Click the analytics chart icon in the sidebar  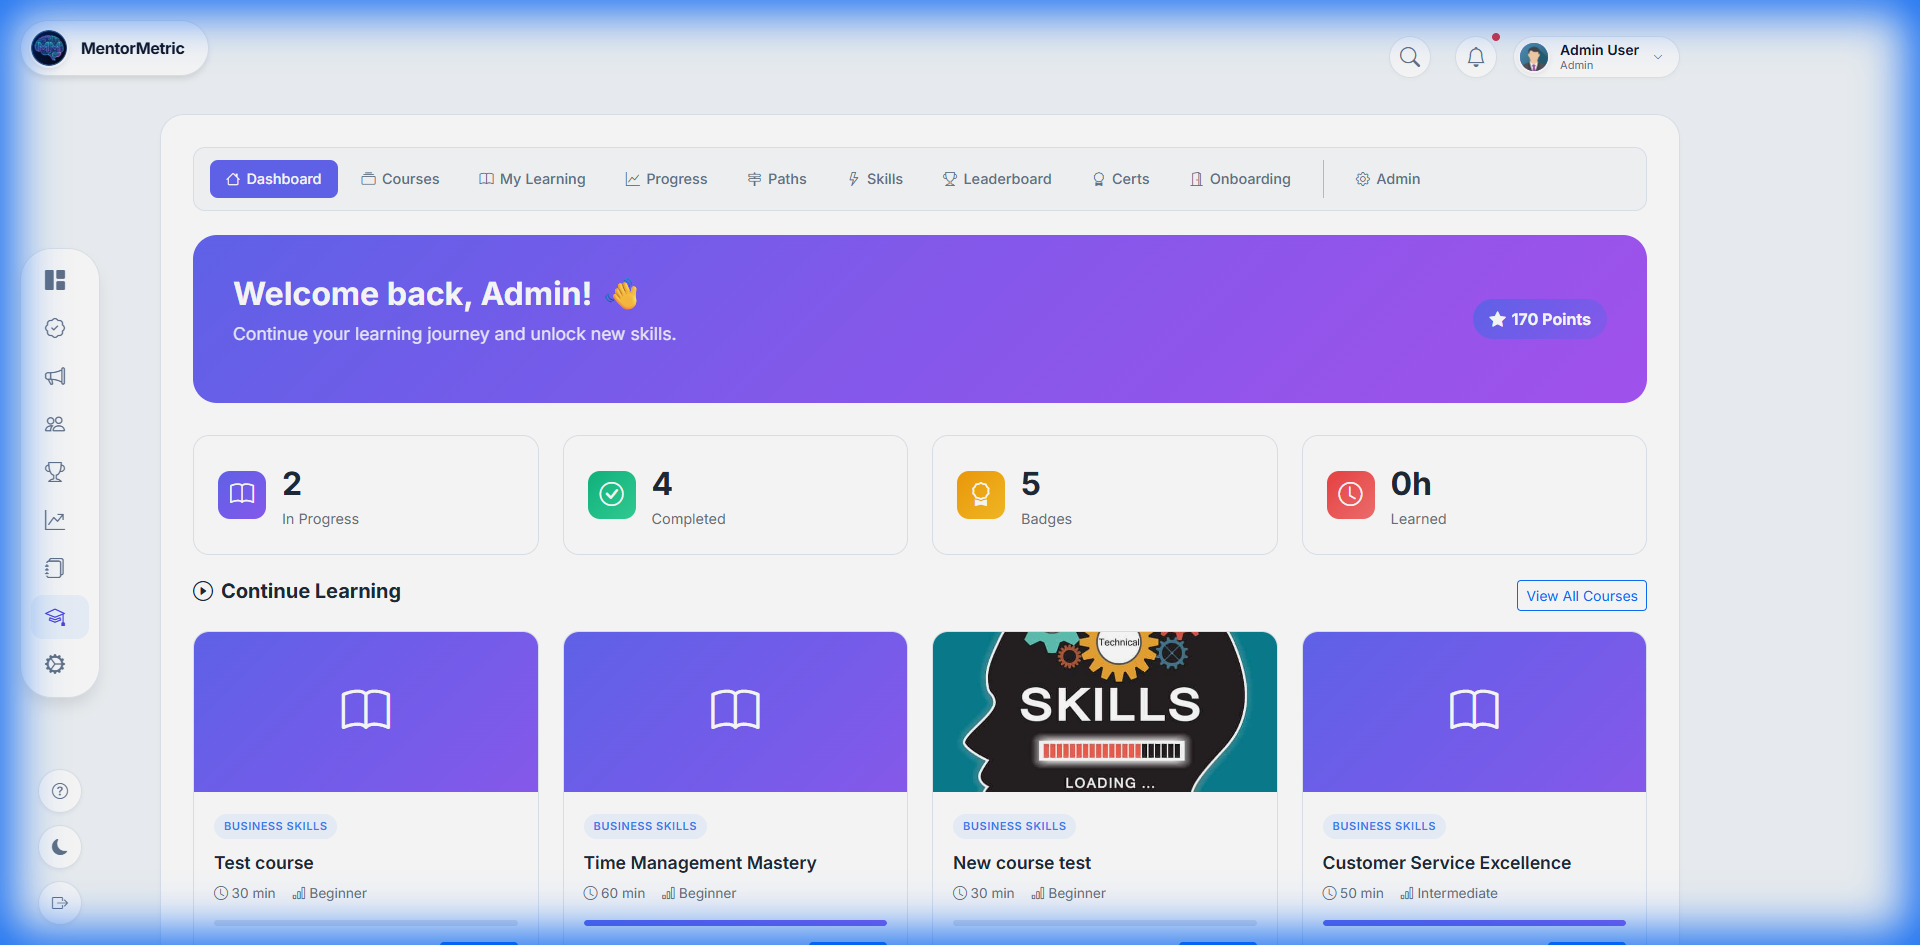tap(55, 519)
